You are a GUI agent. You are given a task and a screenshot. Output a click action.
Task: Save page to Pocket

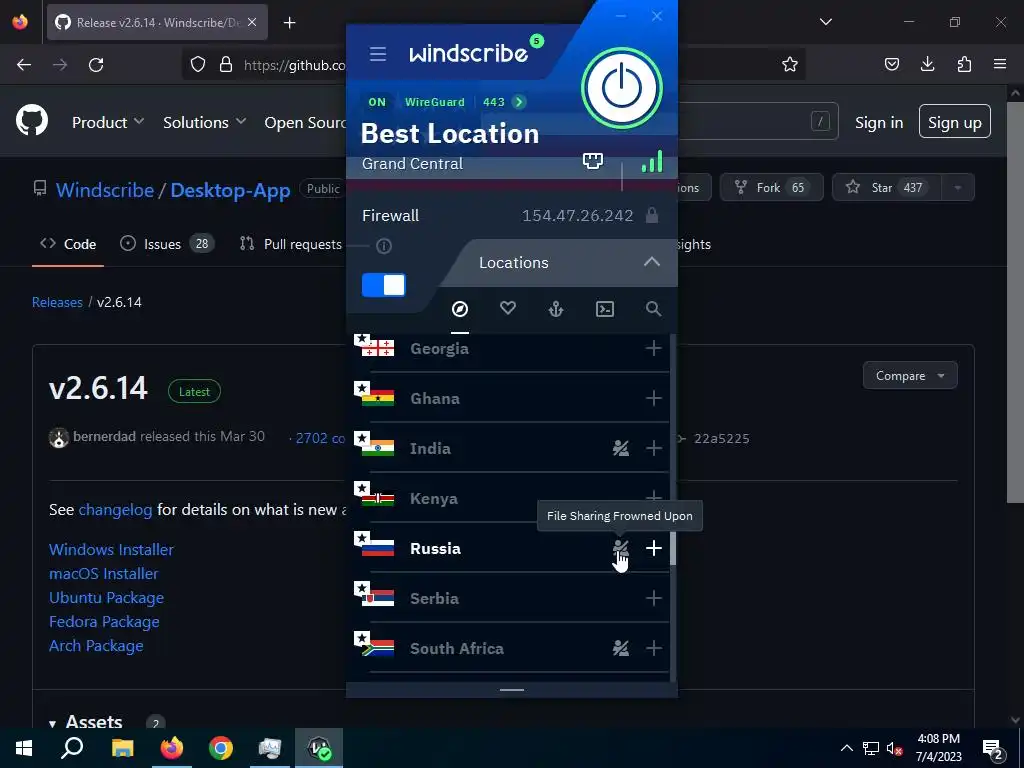(x=891, y=64)
